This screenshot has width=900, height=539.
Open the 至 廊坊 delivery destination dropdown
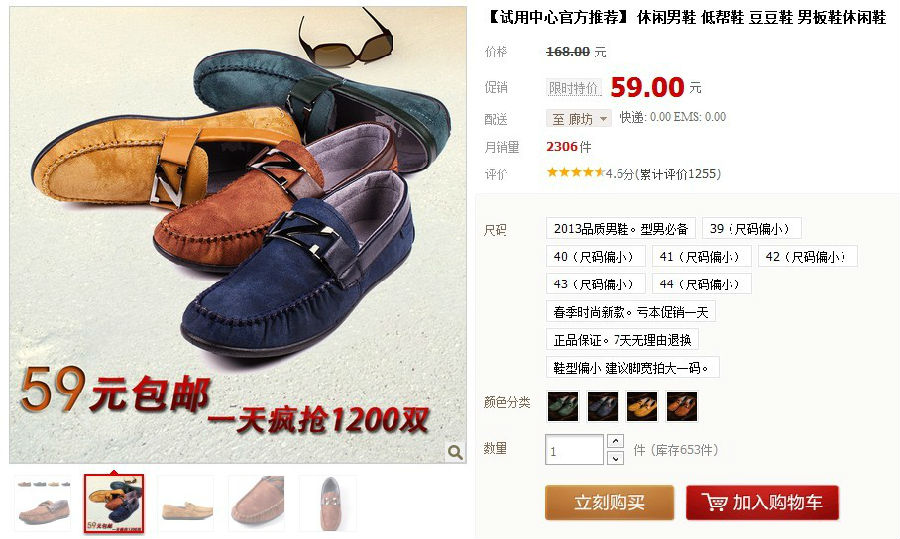tap(579, 119)
